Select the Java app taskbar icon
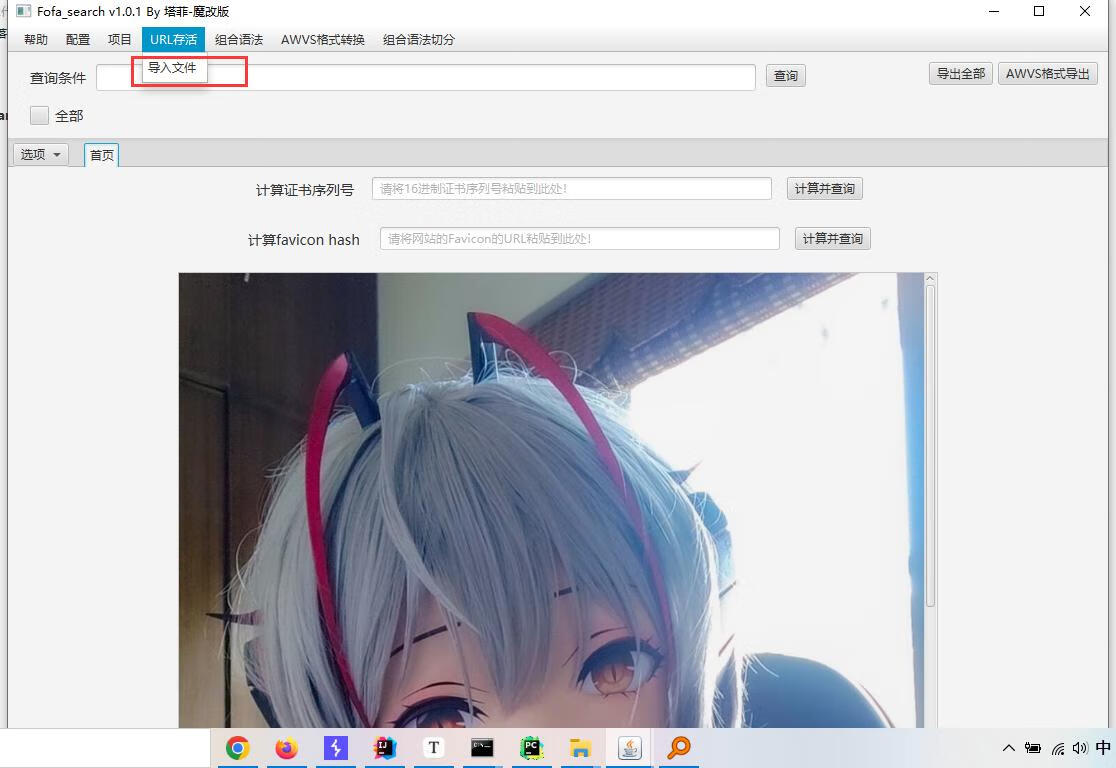1116x768 pixels. (x=629, y=748)
